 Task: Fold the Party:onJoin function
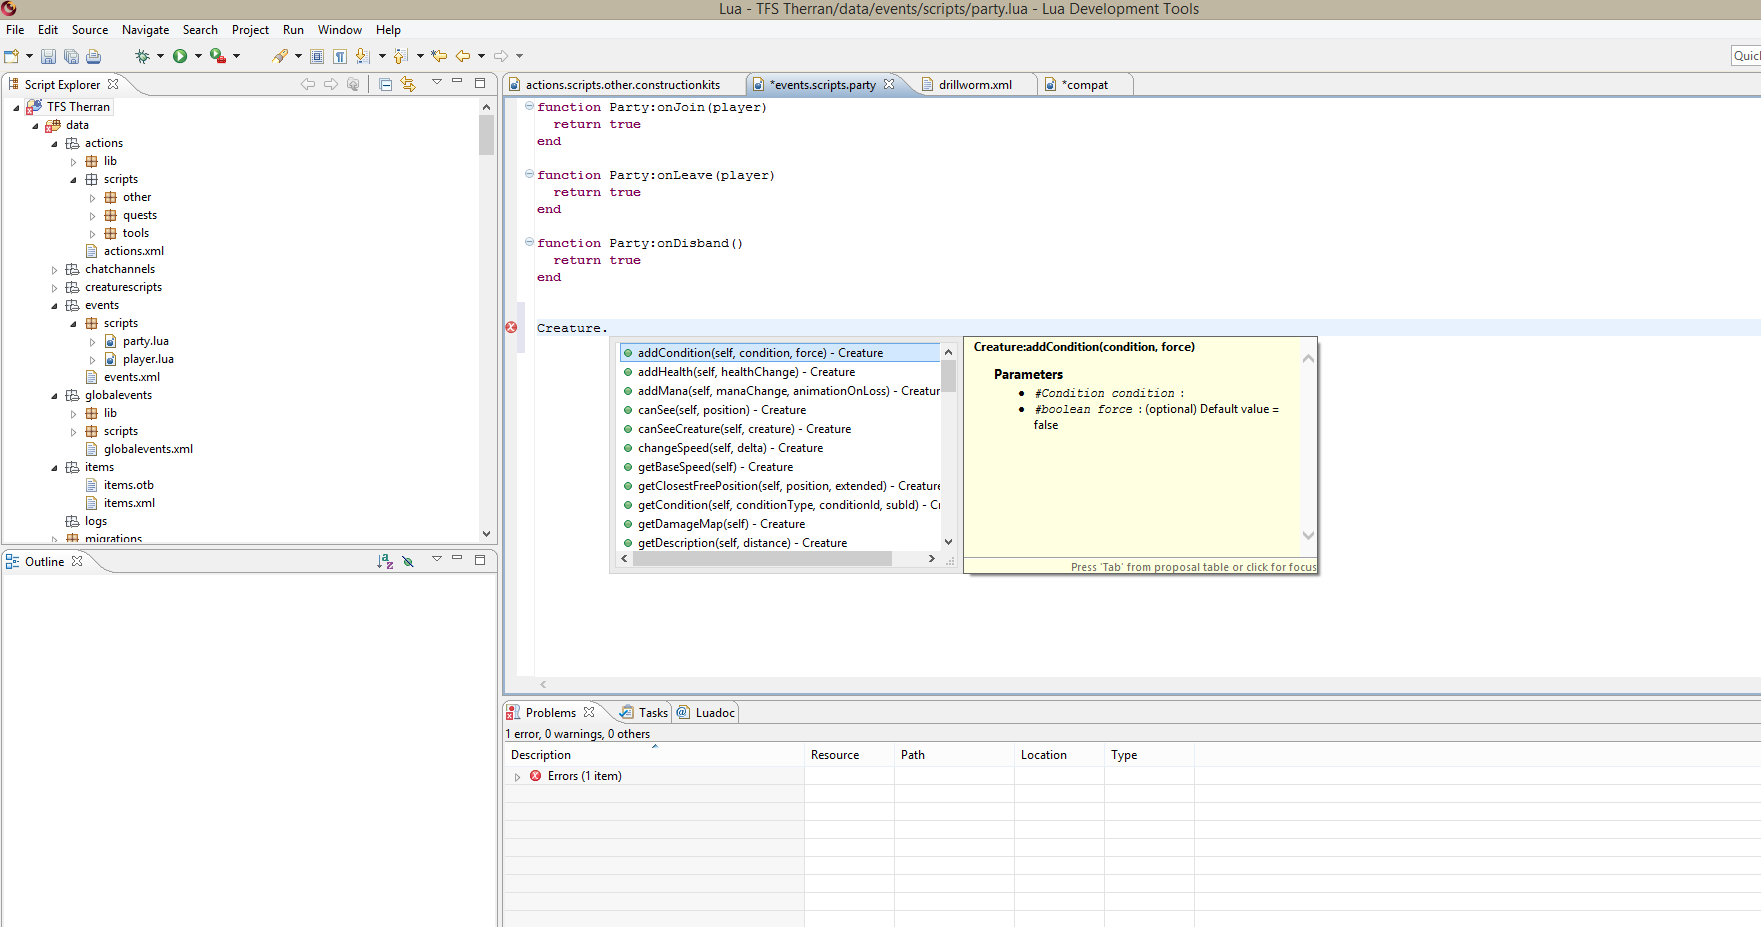[529, 106]
